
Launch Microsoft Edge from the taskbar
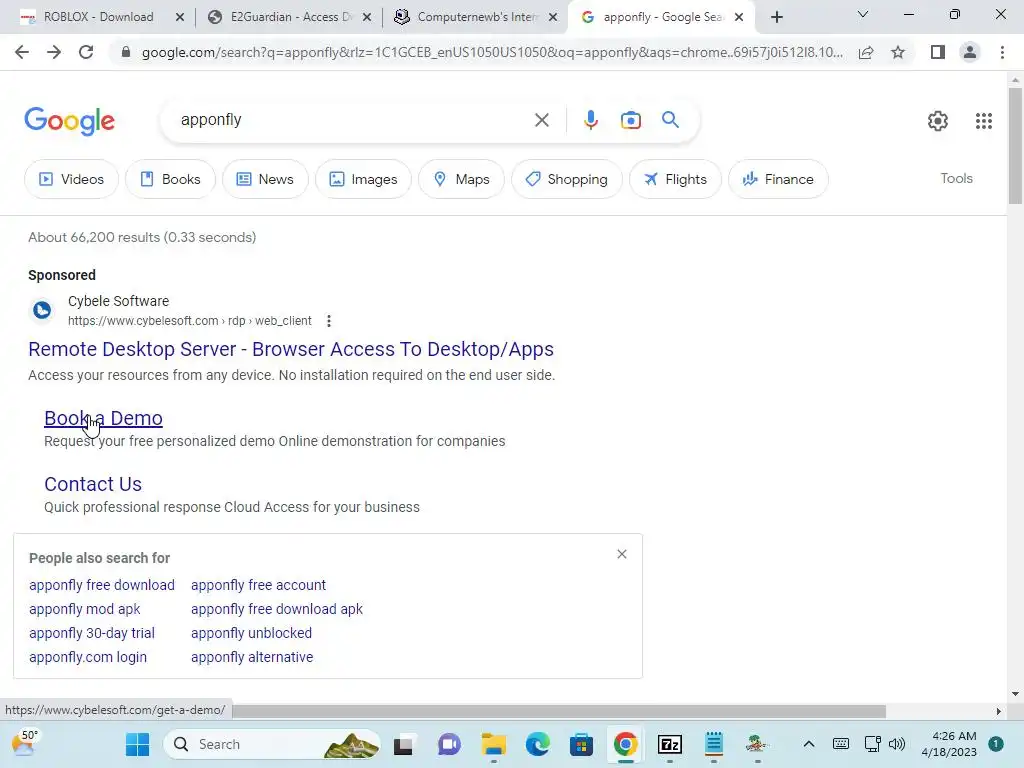tap(537, 744)
